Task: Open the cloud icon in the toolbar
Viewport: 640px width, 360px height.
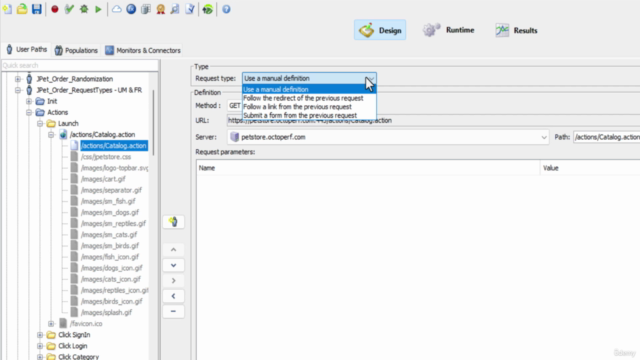Action: [117, 9]
